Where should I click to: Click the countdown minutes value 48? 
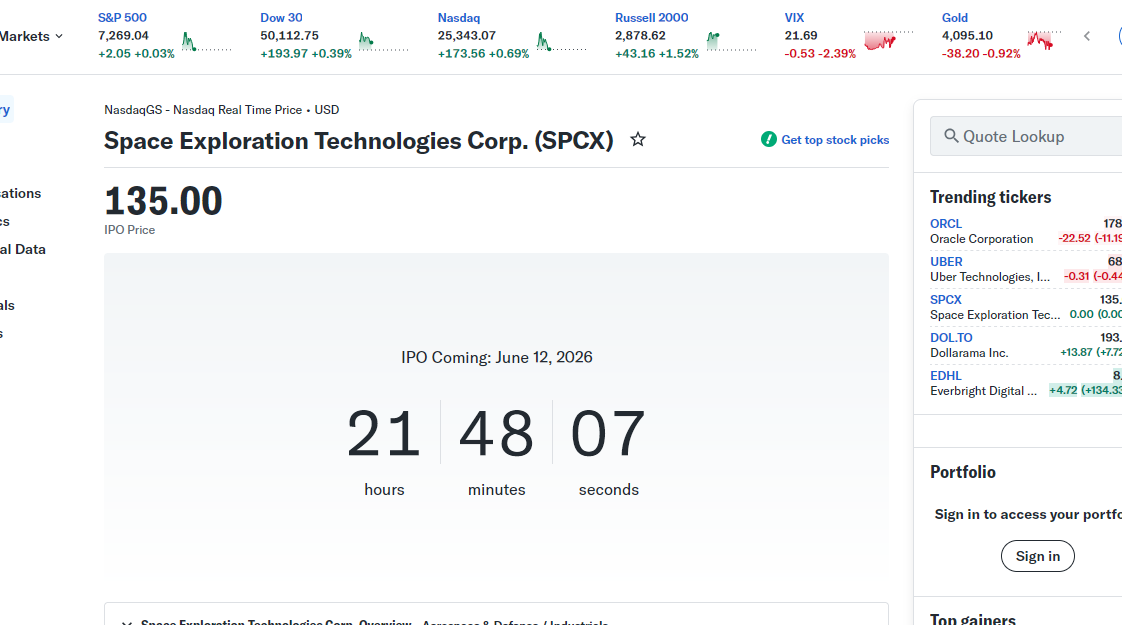pyautogui.click(x=497, y=433)
